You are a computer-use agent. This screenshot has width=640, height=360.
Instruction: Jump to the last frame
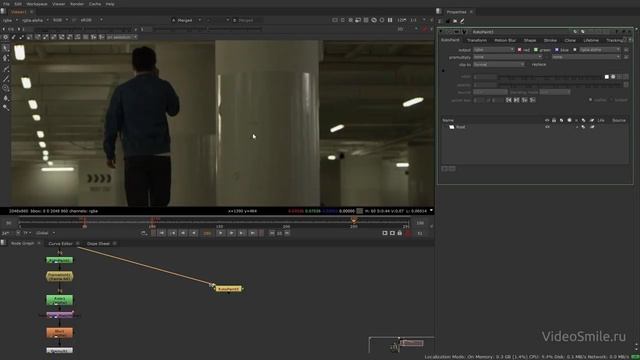point(253,233)
